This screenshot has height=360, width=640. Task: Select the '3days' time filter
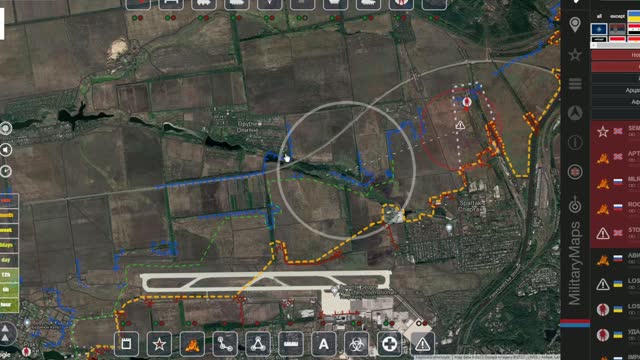click(x=8, y=245)
